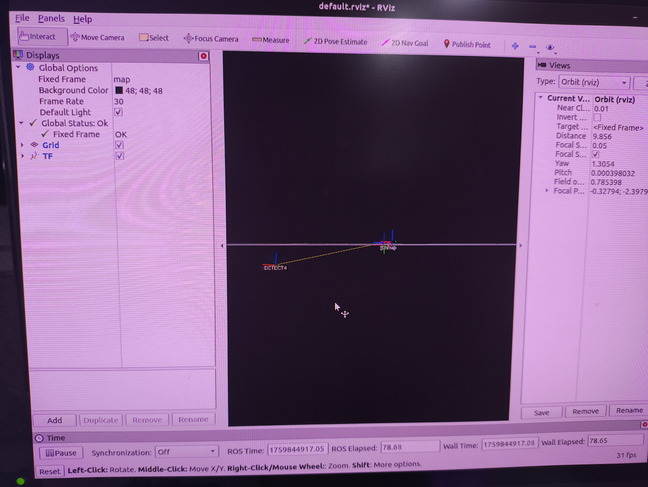
Task: Click the Add display button
Action: [x=55, y=420]
